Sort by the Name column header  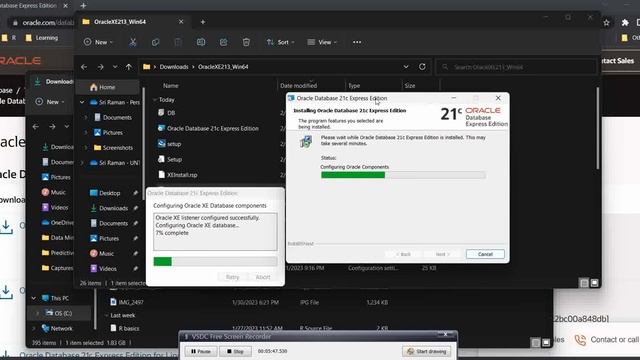[x=171, y=86]
